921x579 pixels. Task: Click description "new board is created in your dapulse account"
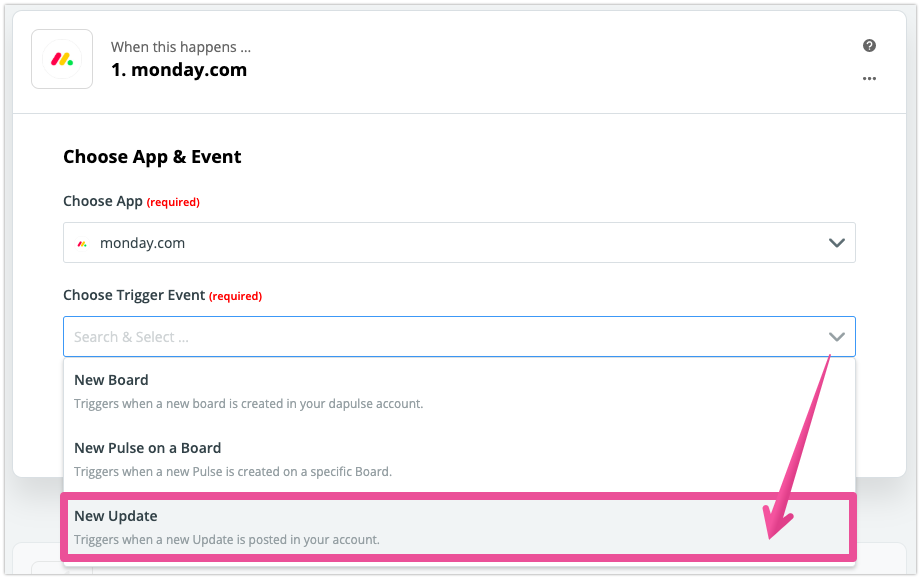pos(248,404)
